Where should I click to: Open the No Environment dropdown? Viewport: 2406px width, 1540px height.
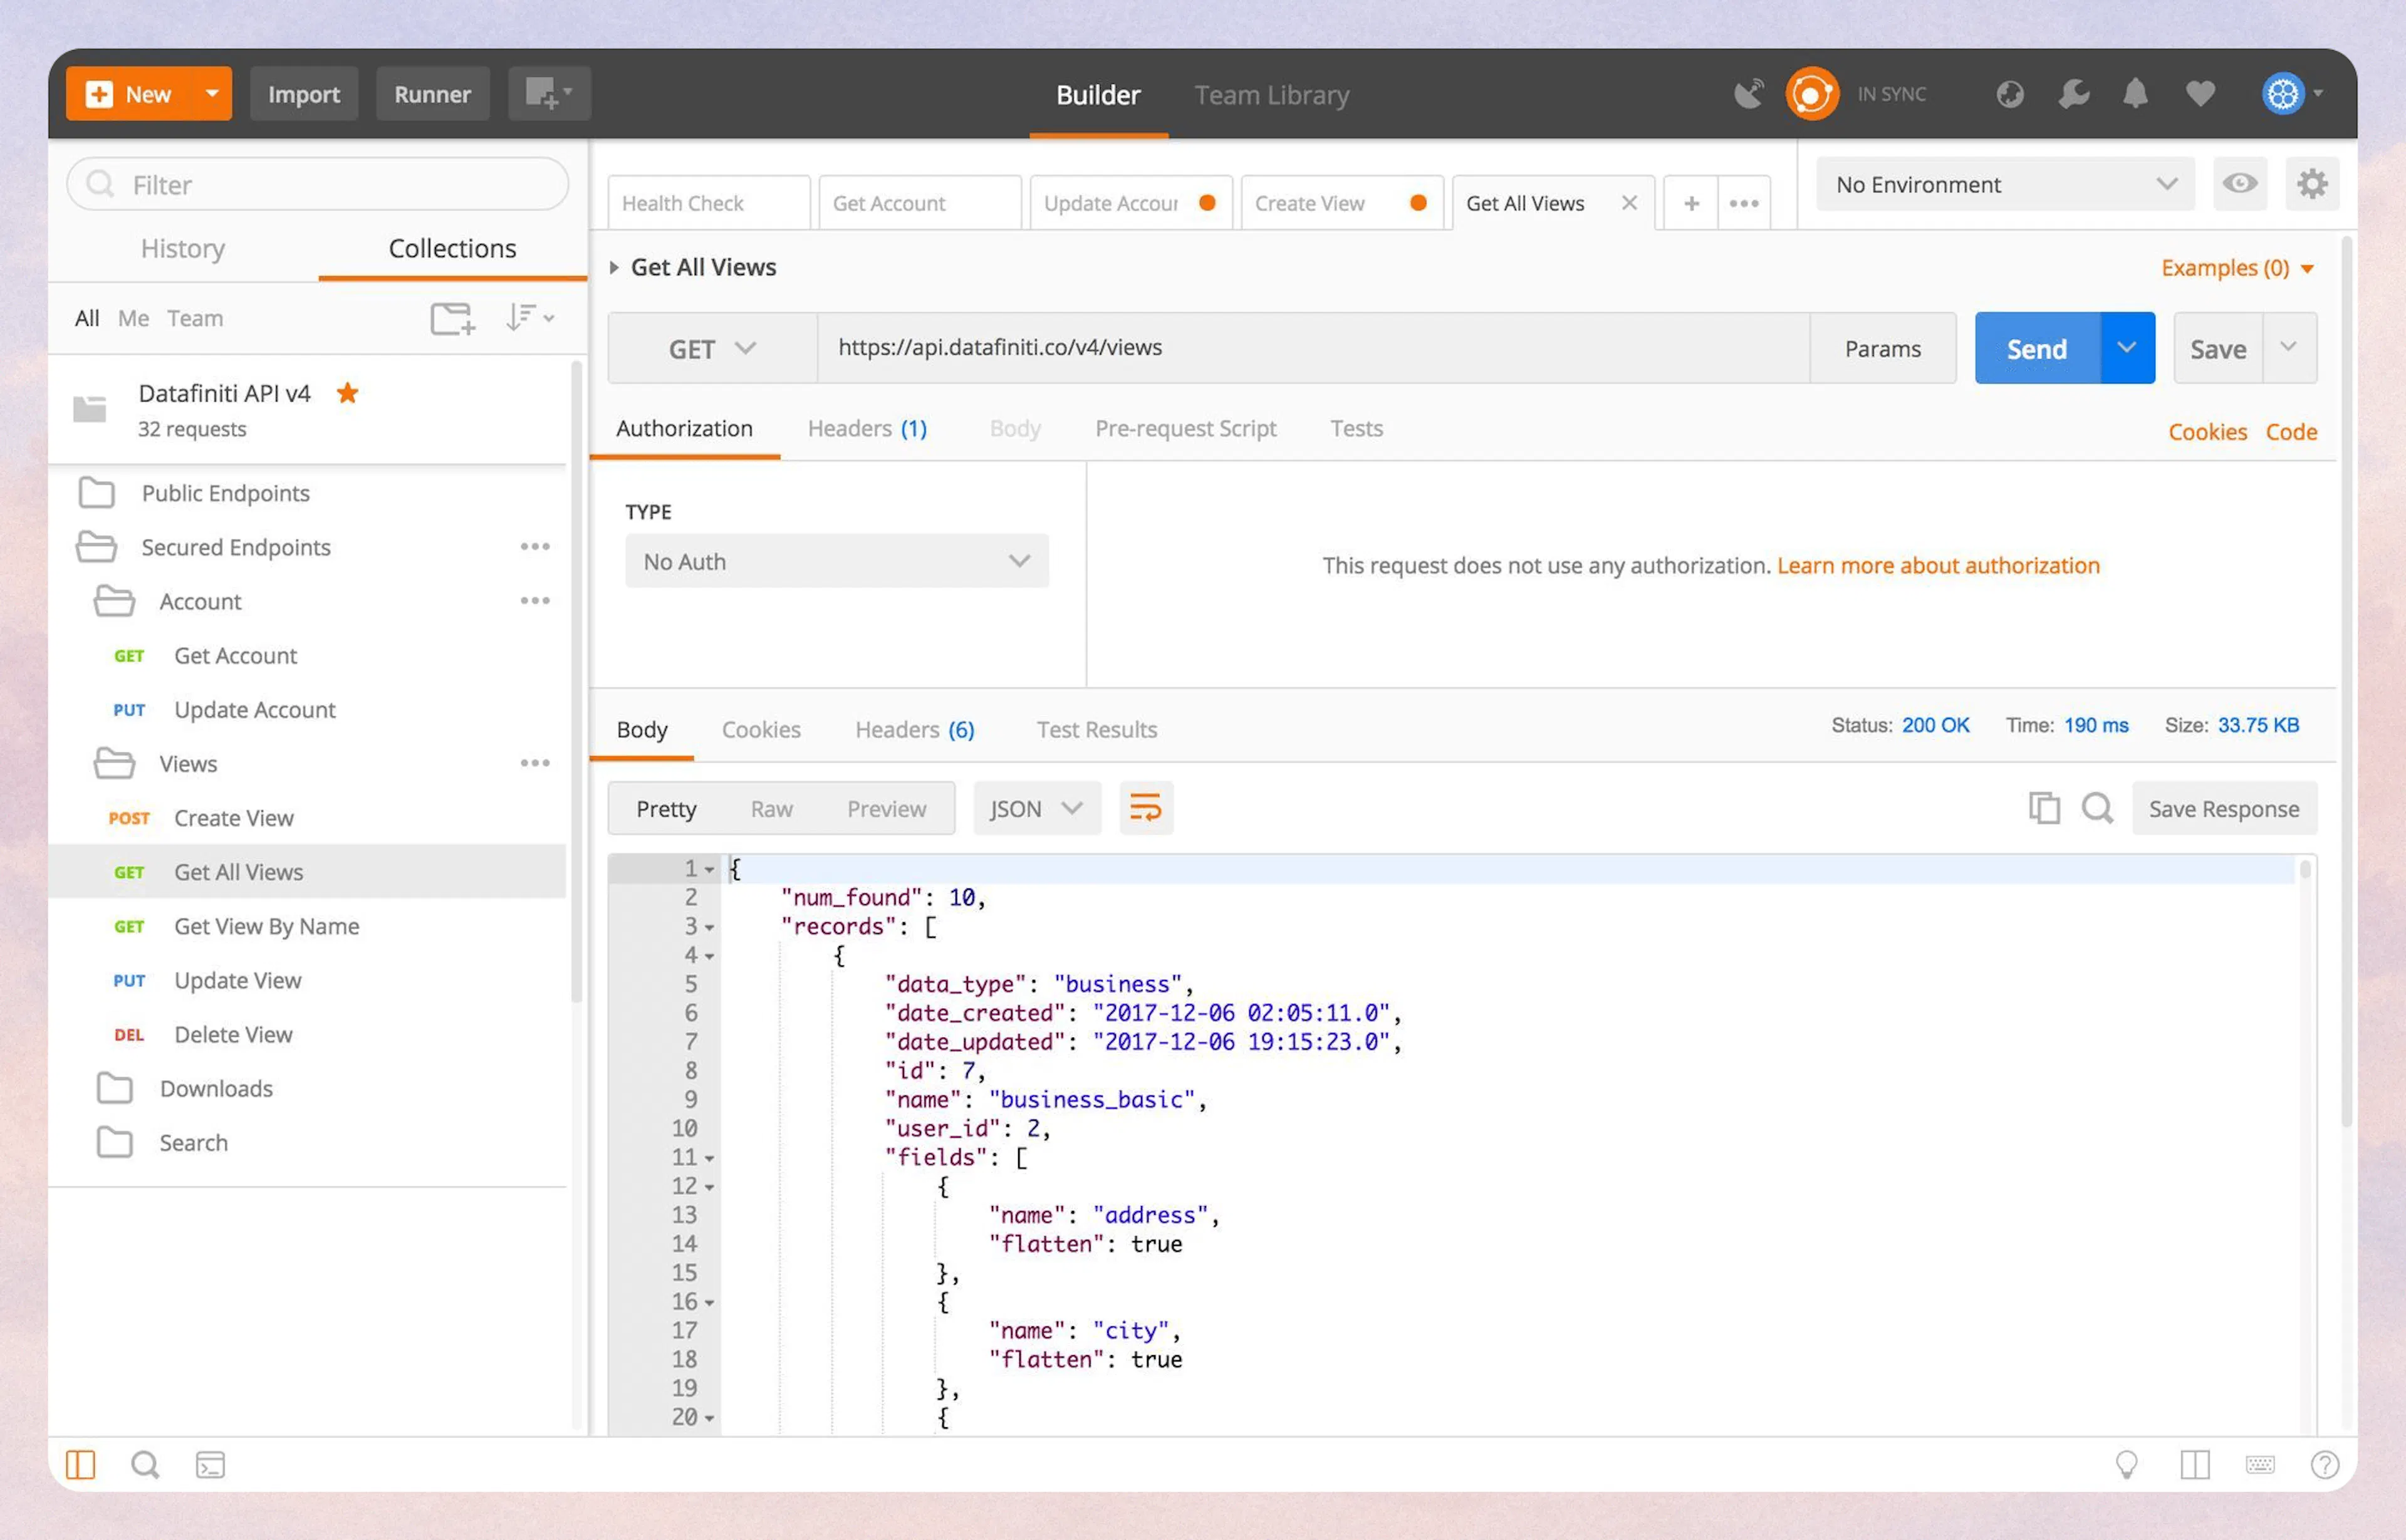pos(2004,184)
